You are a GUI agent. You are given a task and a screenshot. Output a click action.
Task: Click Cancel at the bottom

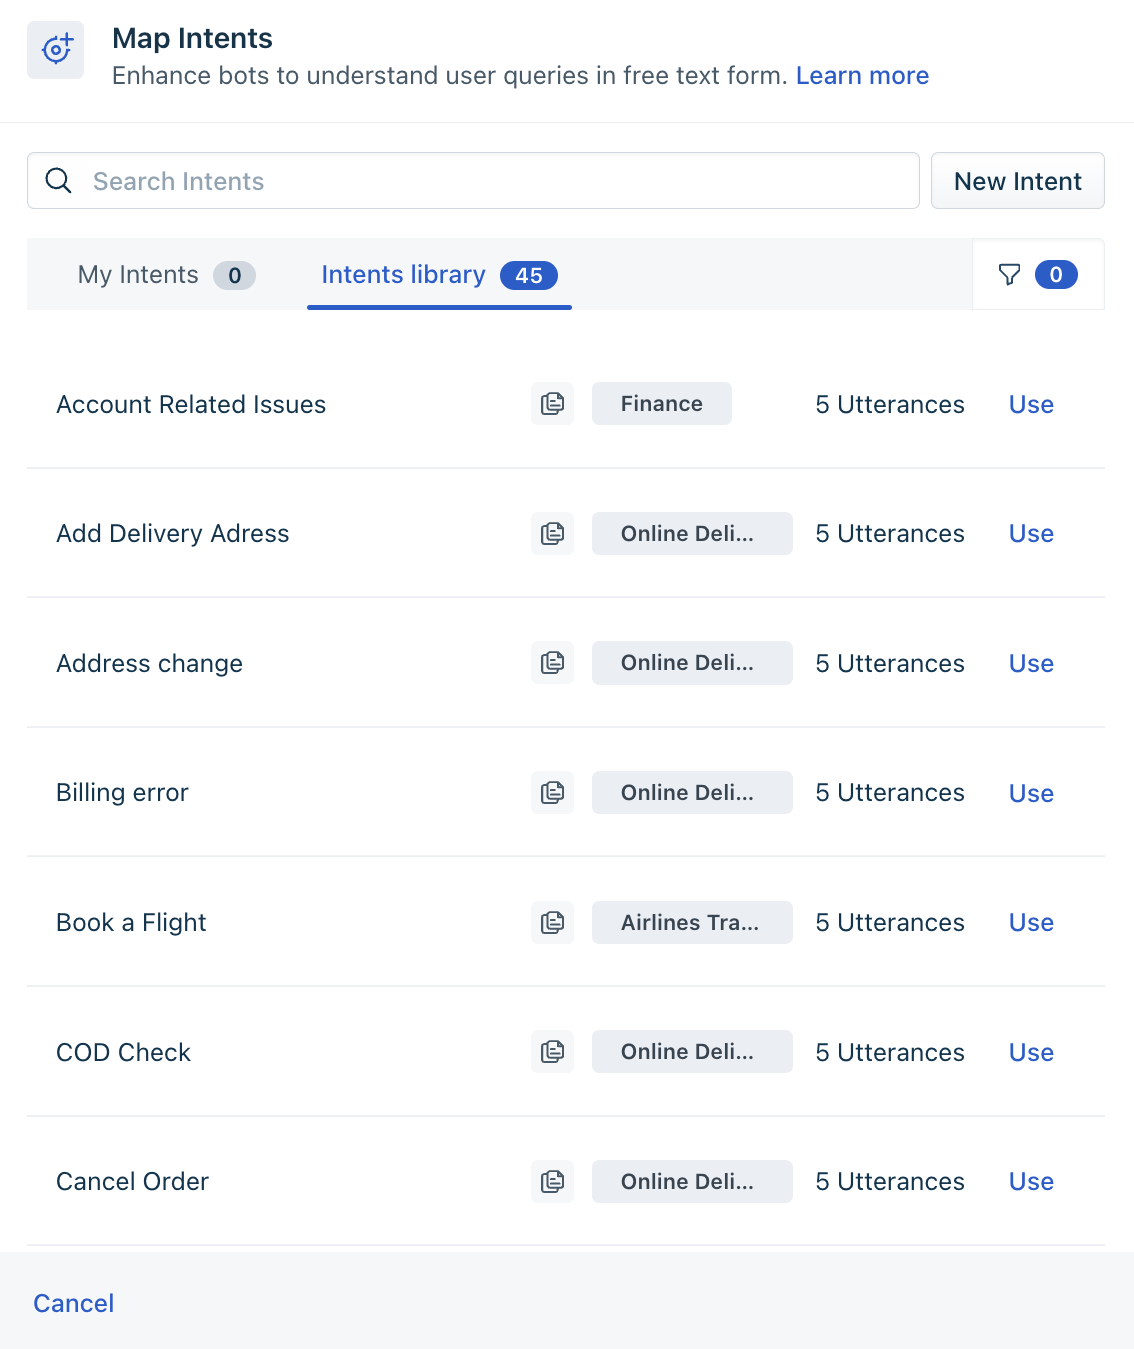[74, 1303]
